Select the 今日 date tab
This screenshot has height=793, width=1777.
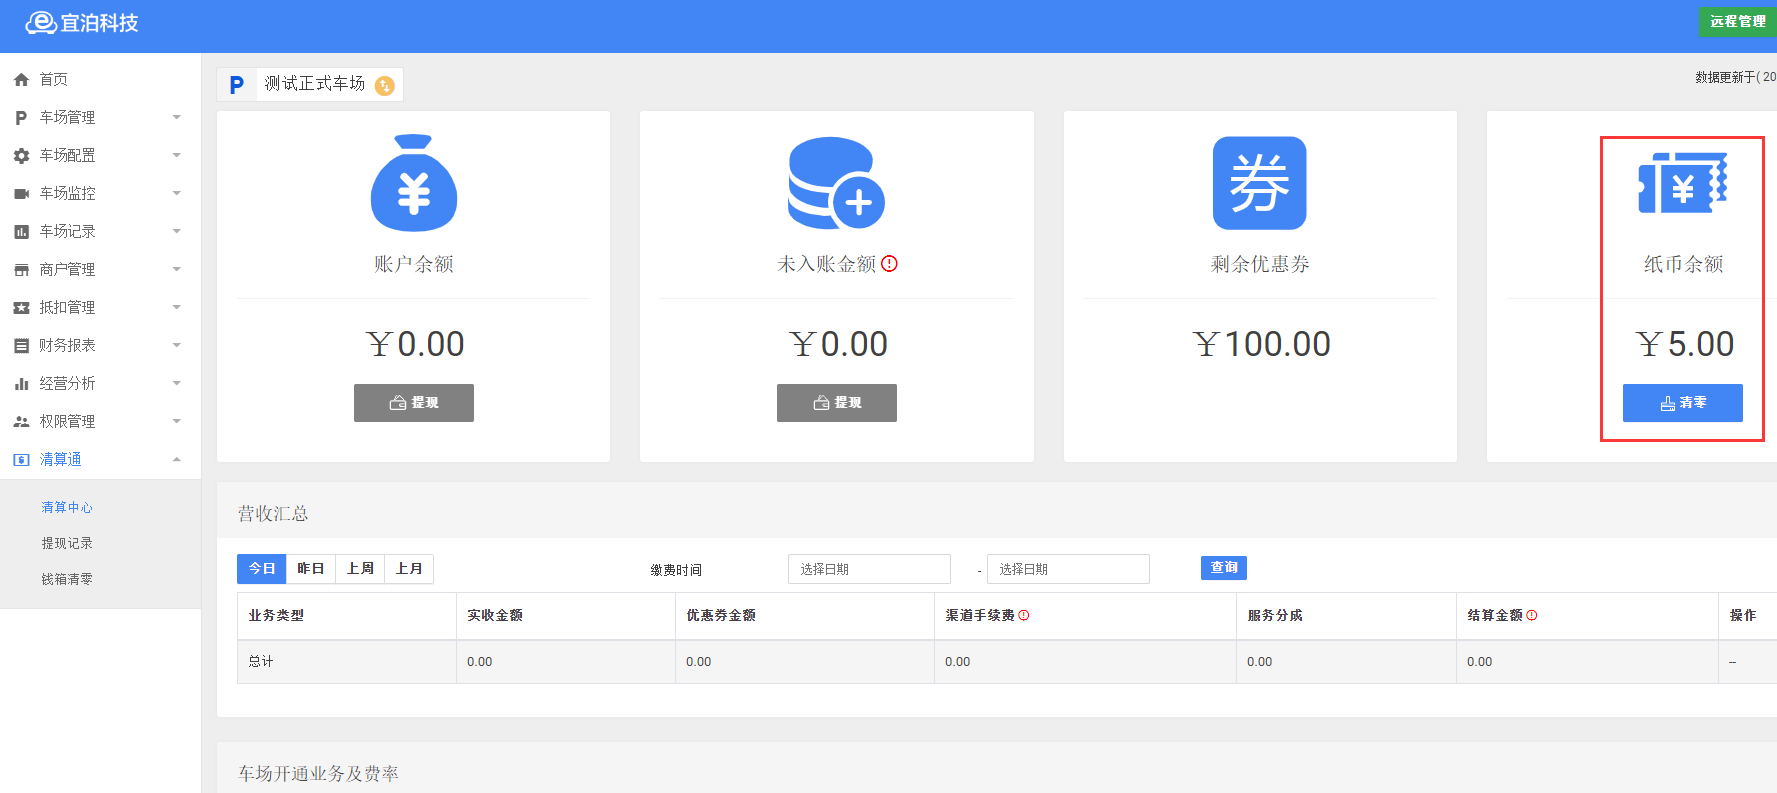[262, 569]
